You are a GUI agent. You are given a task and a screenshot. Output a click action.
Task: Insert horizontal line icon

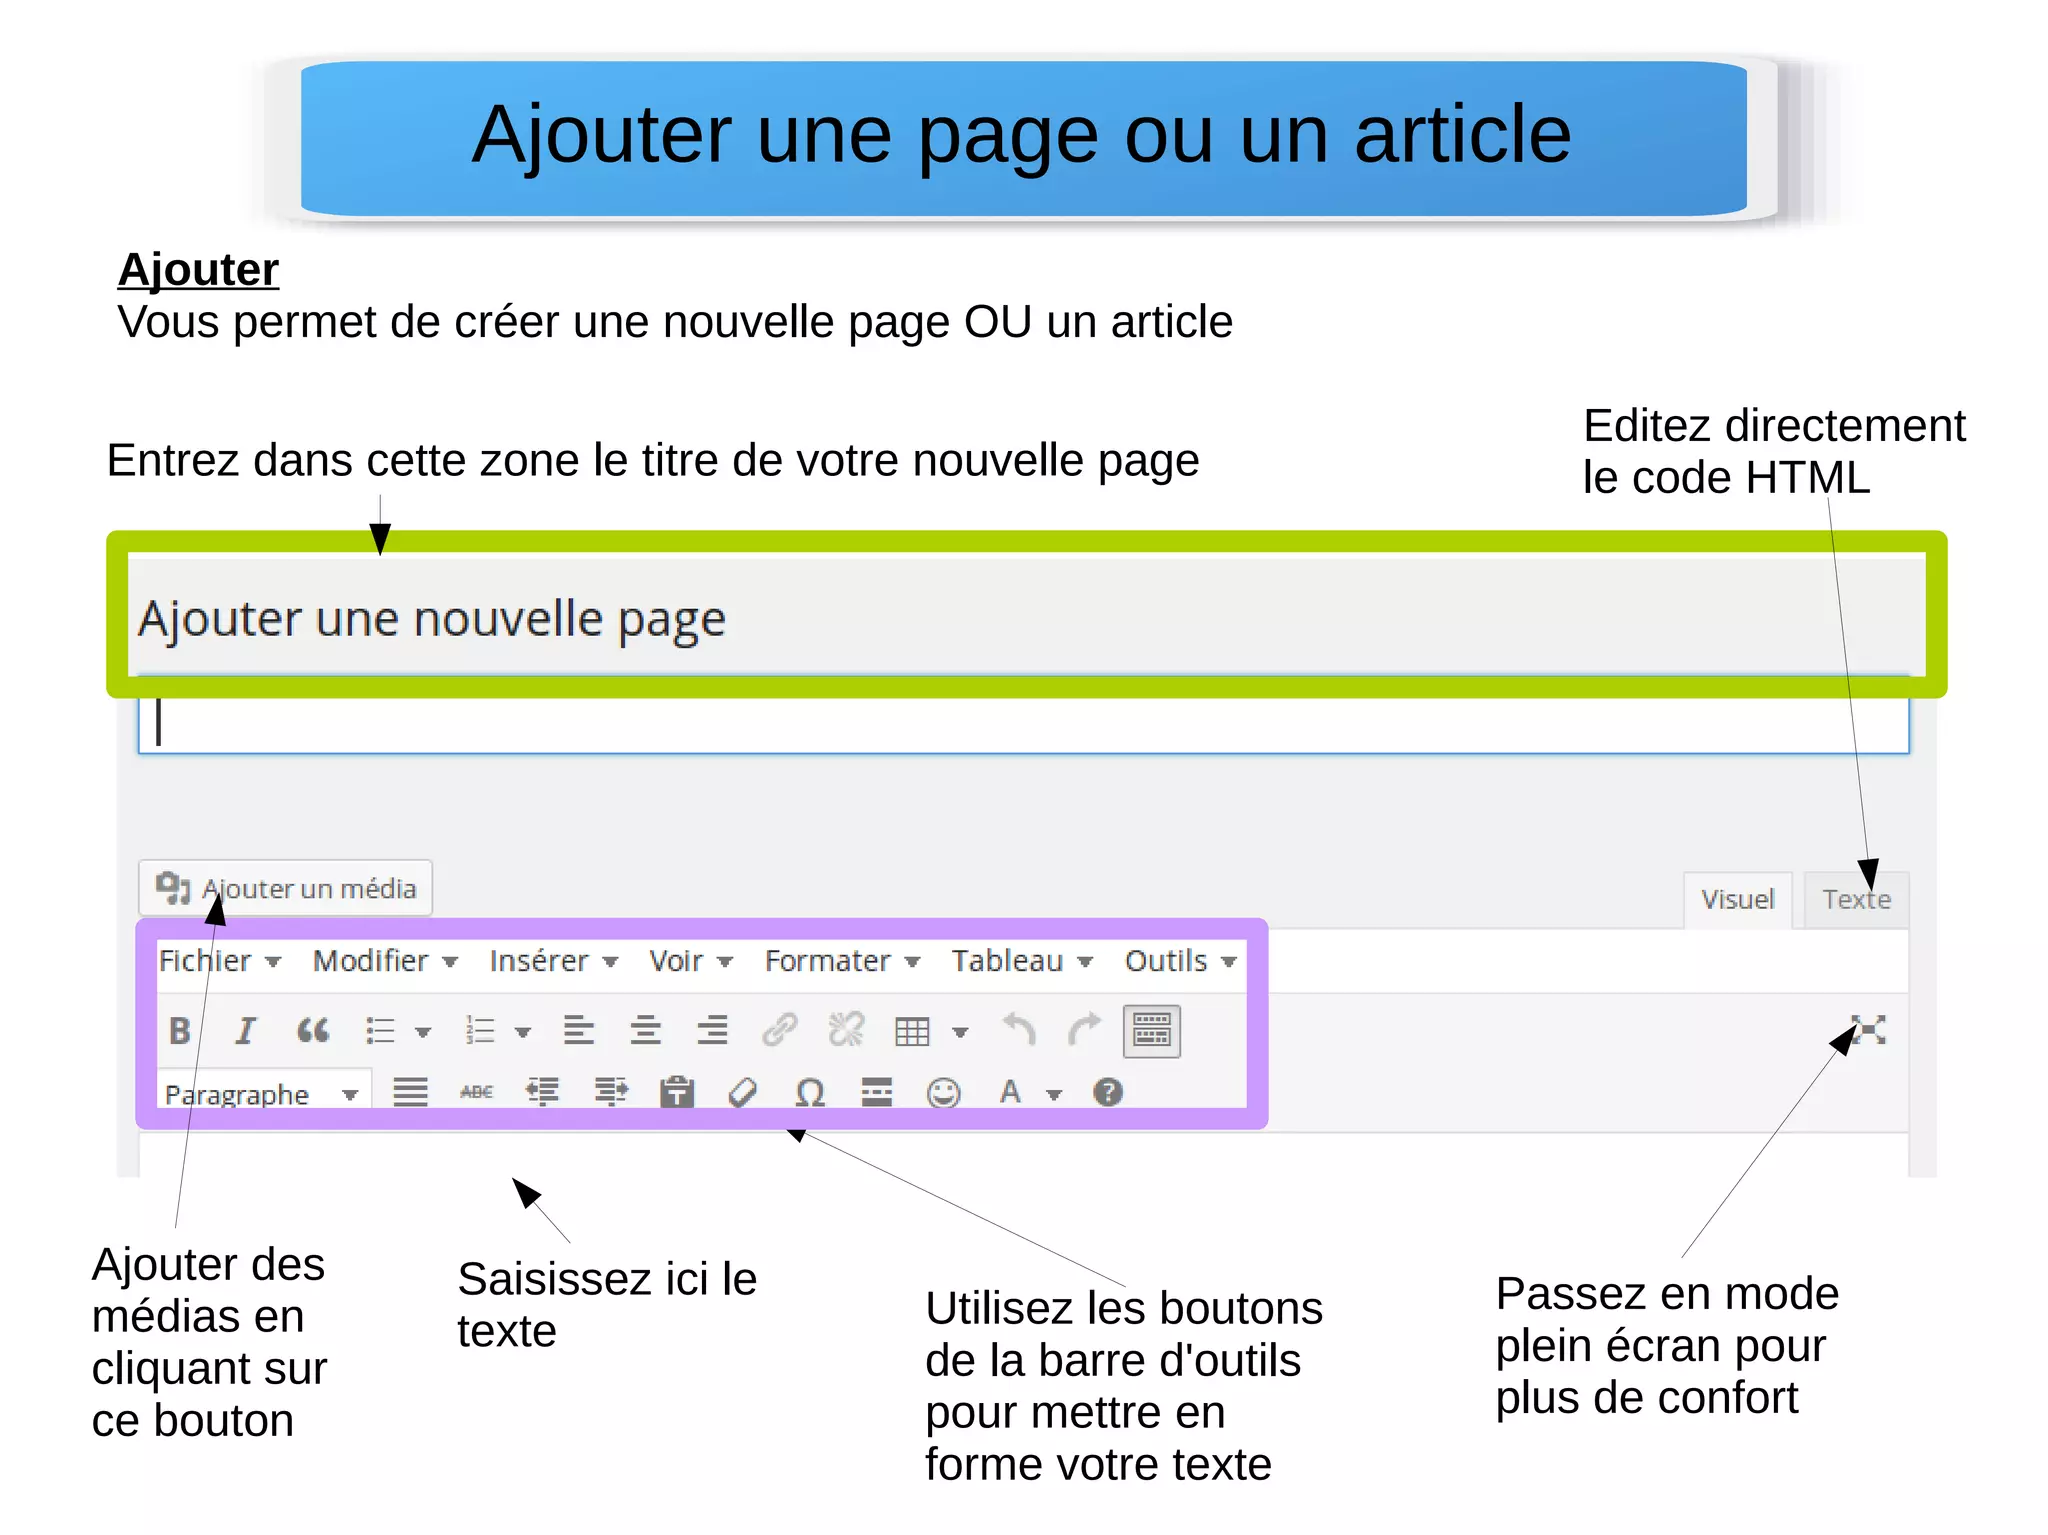click(877, 1092)
